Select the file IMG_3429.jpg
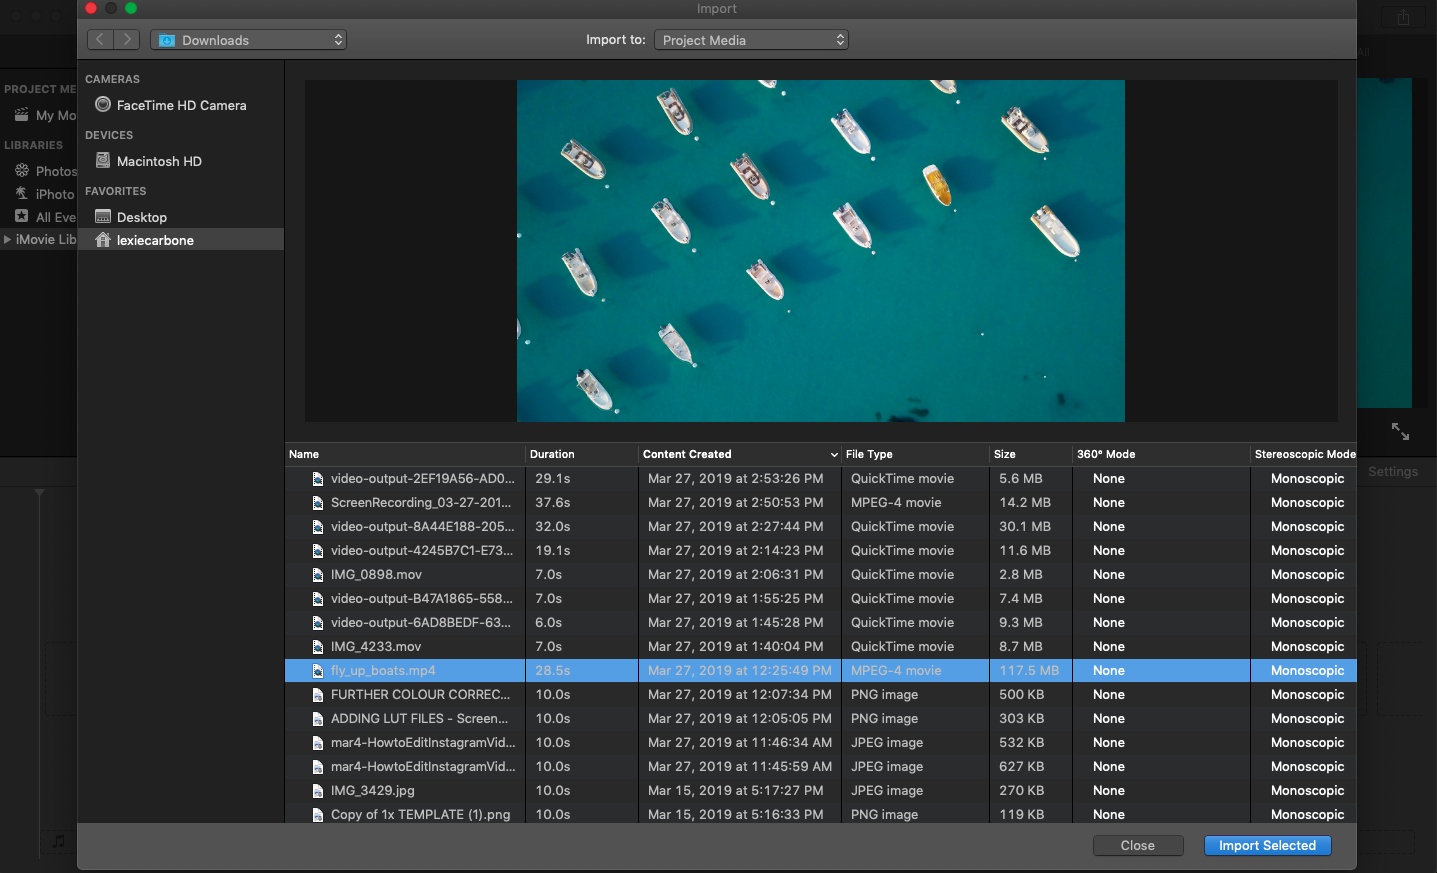The image size is (1437, 873). point(372,791)
